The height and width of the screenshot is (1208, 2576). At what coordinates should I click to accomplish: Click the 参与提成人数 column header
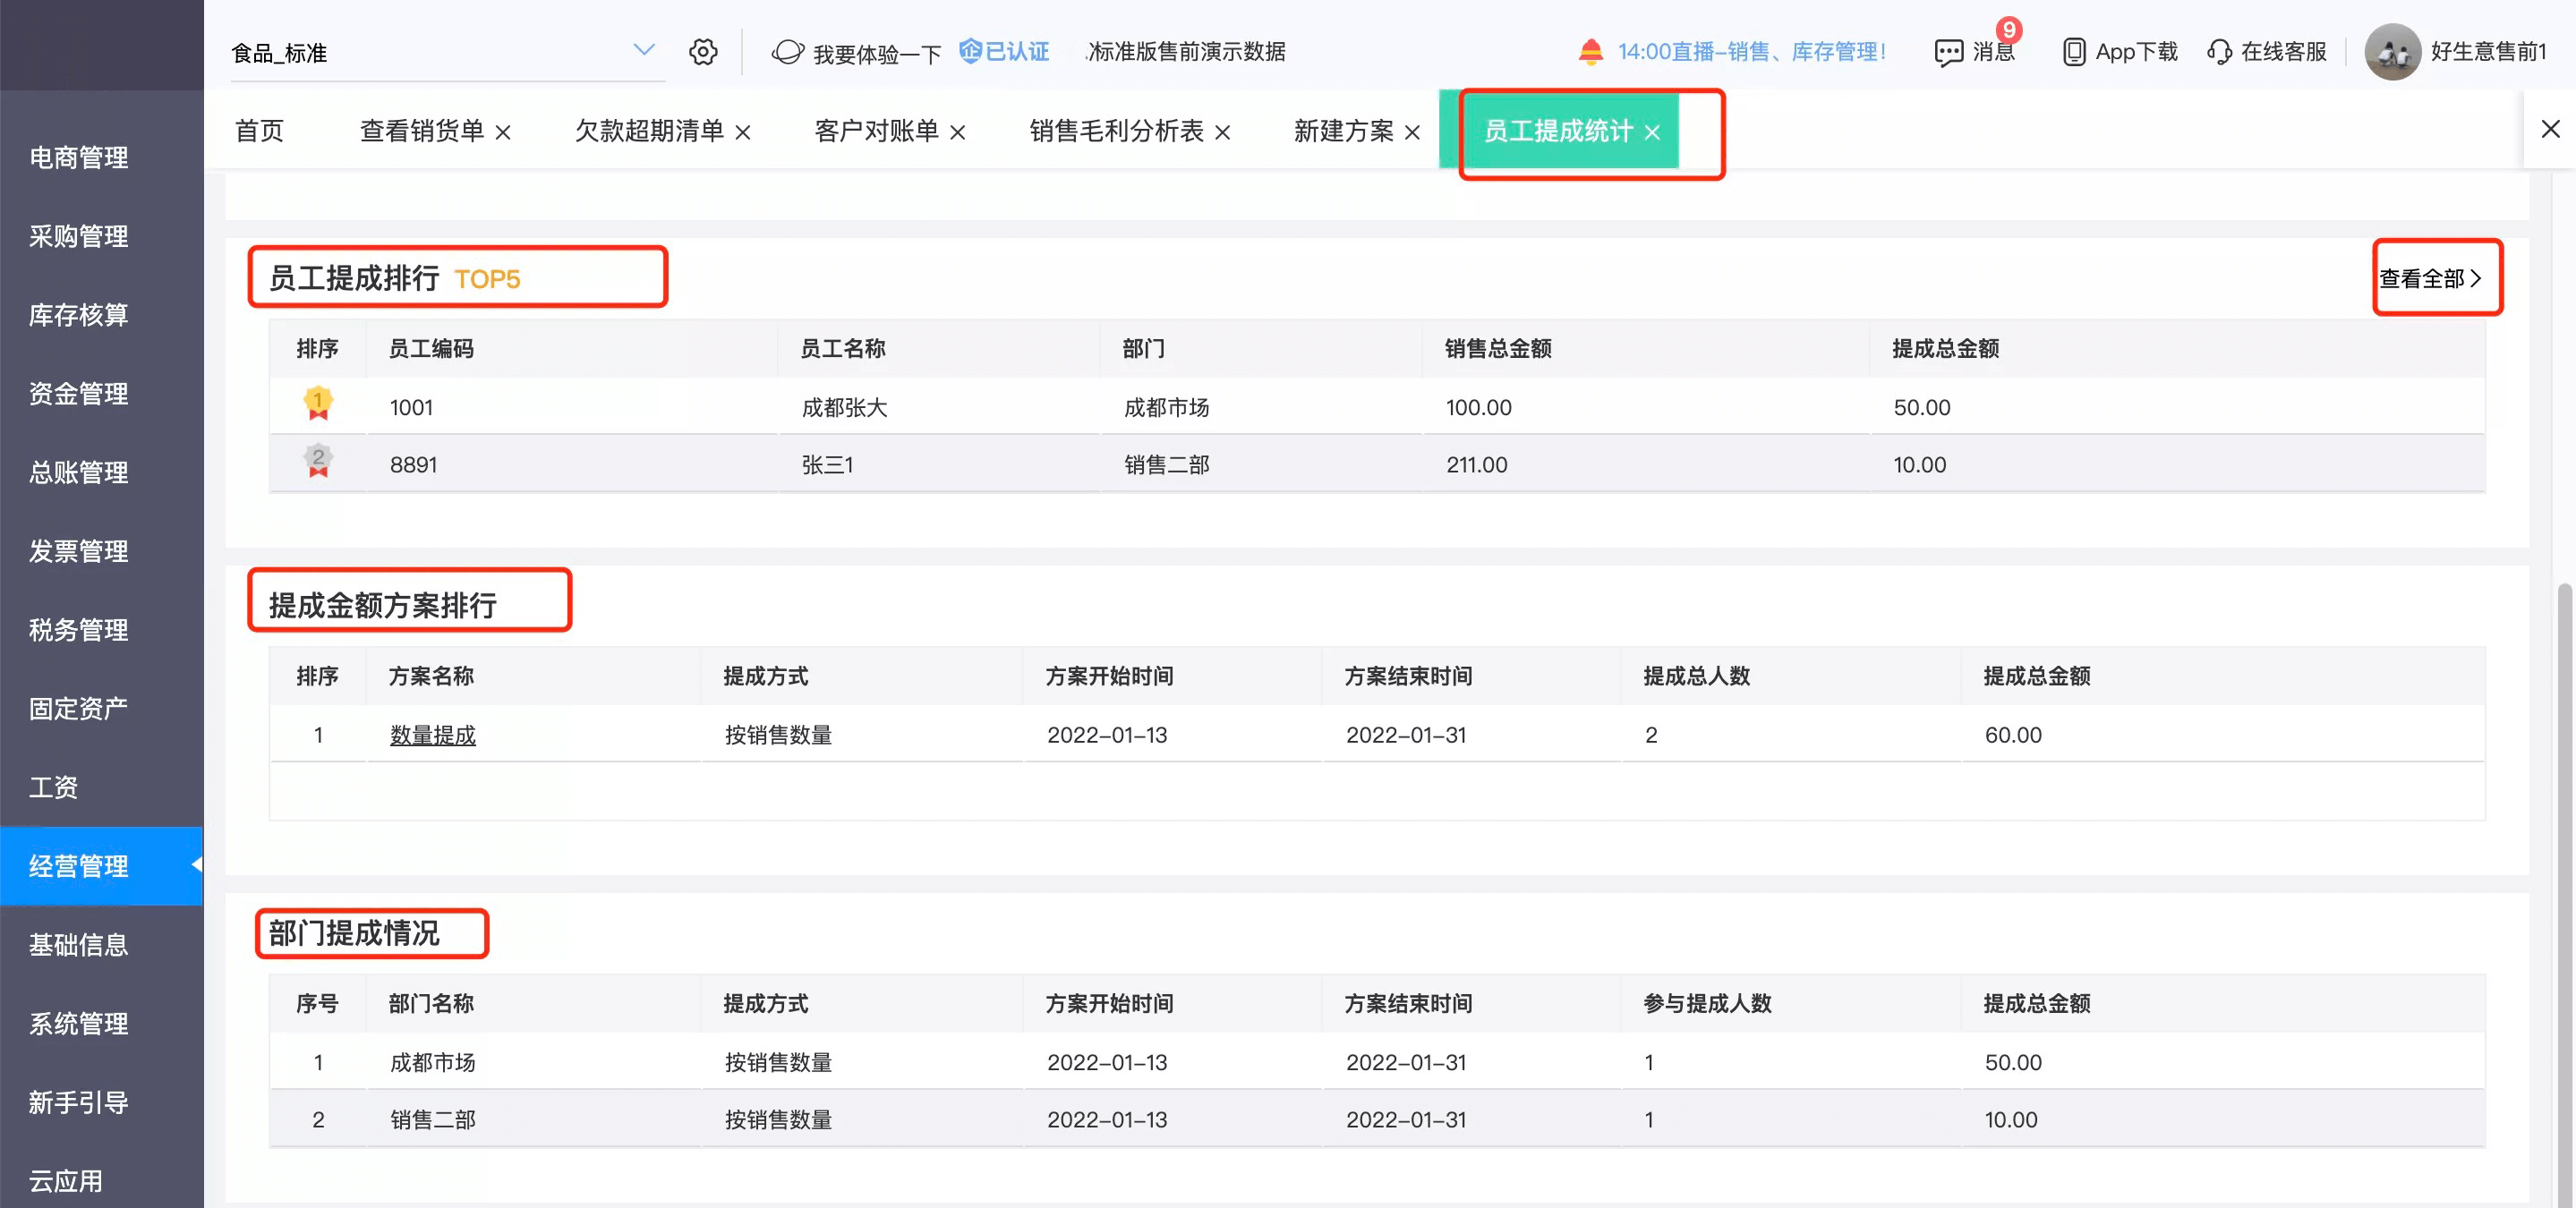1707,1004
